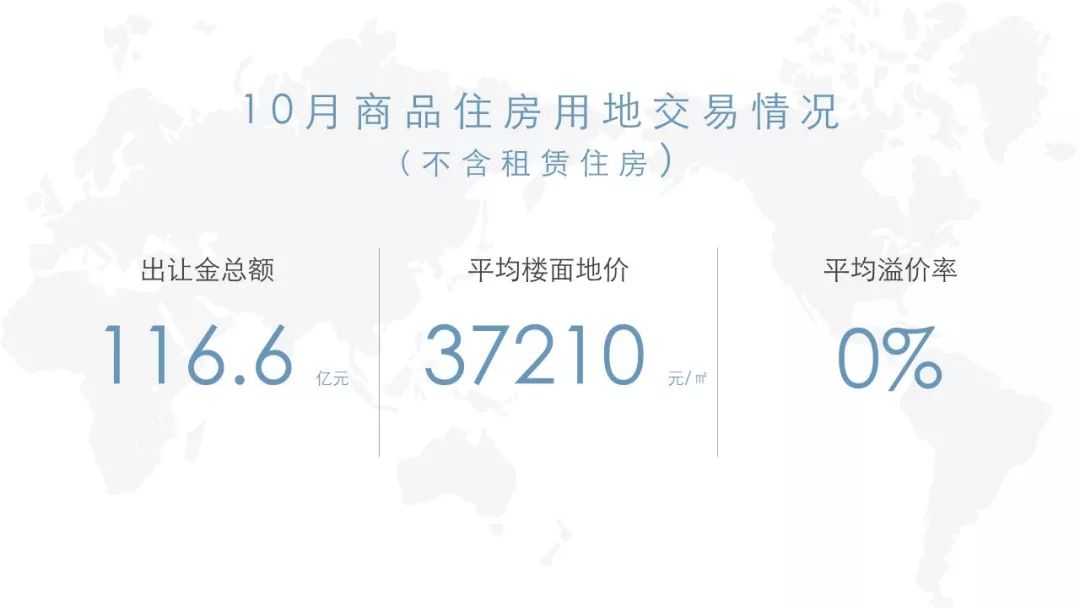Click the value 37210
Image resolution: width=1080 pixels, height=608 pixels.
click(534, 355)
